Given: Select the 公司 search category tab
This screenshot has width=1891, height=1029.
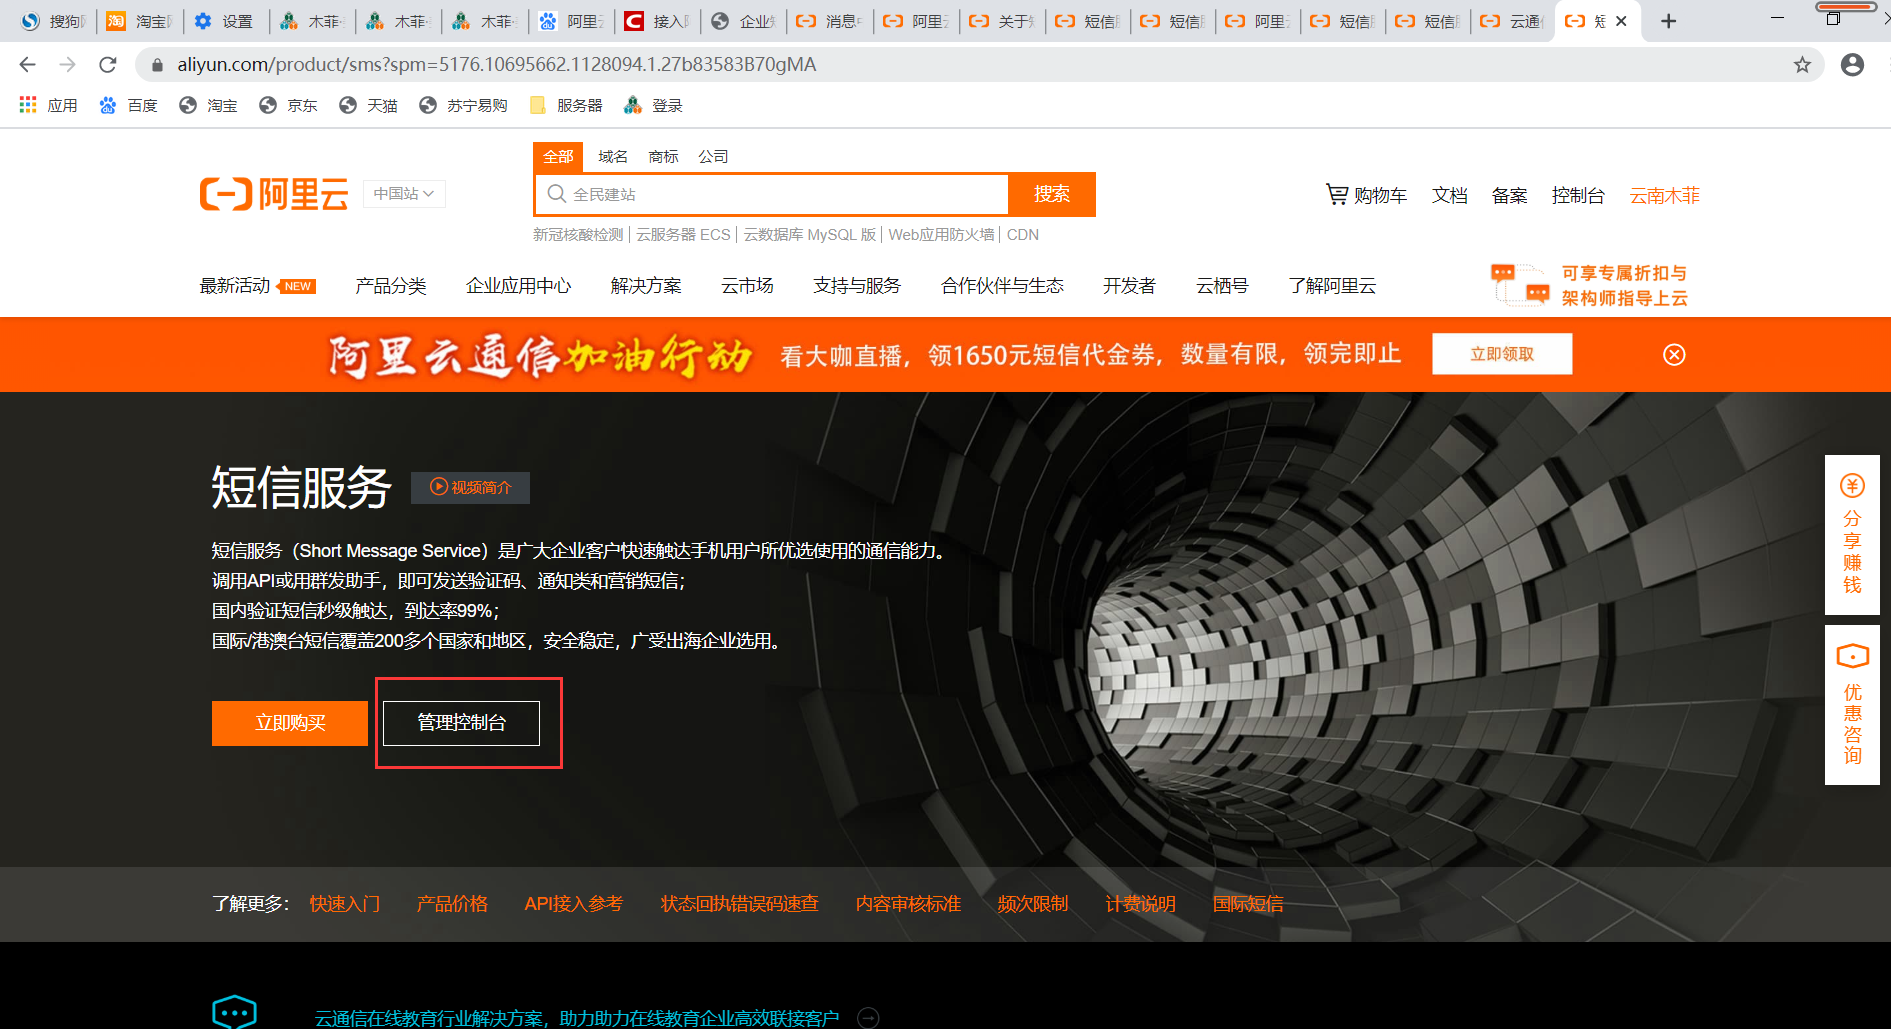Looking at the screenshot, I should (713, 157).
